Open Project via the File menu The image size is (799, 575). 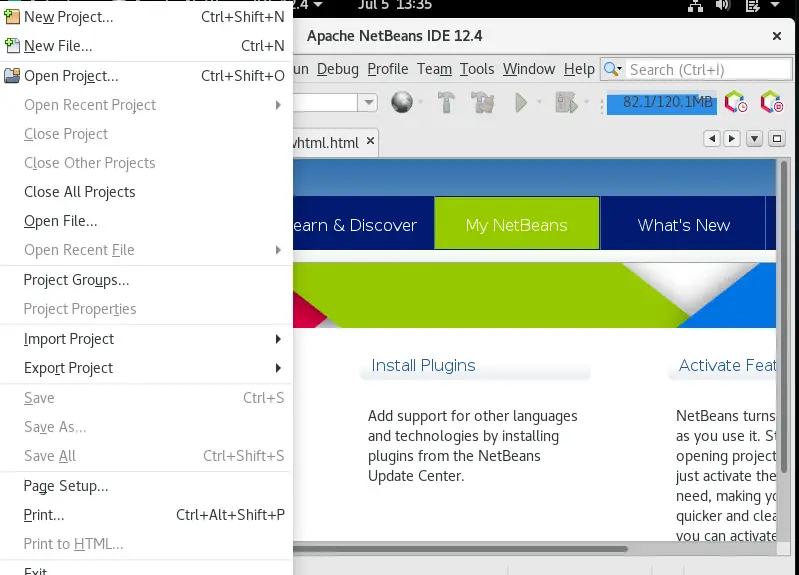tap(146, 76)
